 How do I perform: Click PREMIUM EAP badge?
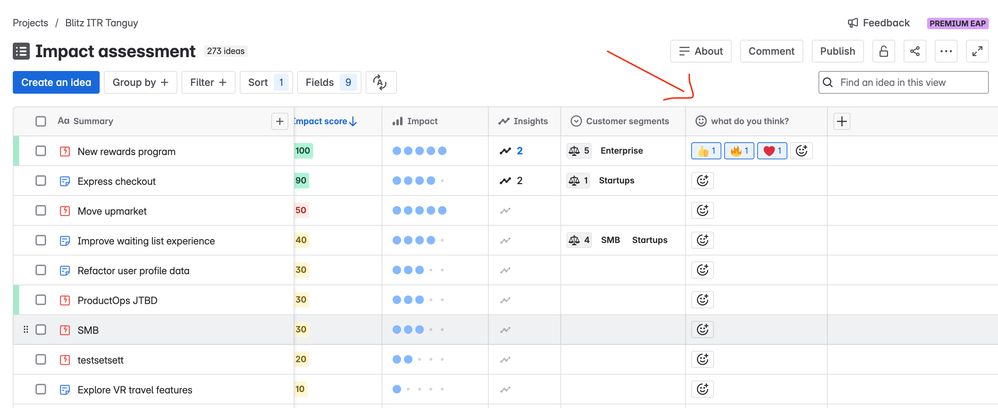point(957,24)
